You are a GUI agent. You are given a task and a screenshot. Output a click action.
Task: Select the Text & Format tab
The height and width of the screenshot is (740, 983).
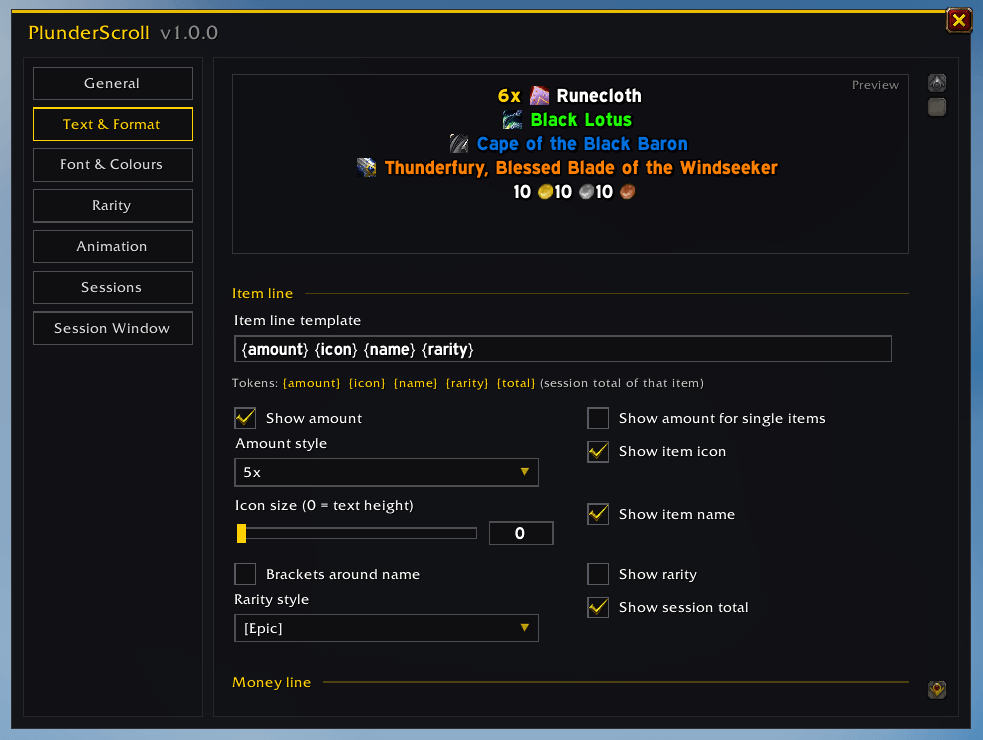tap(113, 124)
